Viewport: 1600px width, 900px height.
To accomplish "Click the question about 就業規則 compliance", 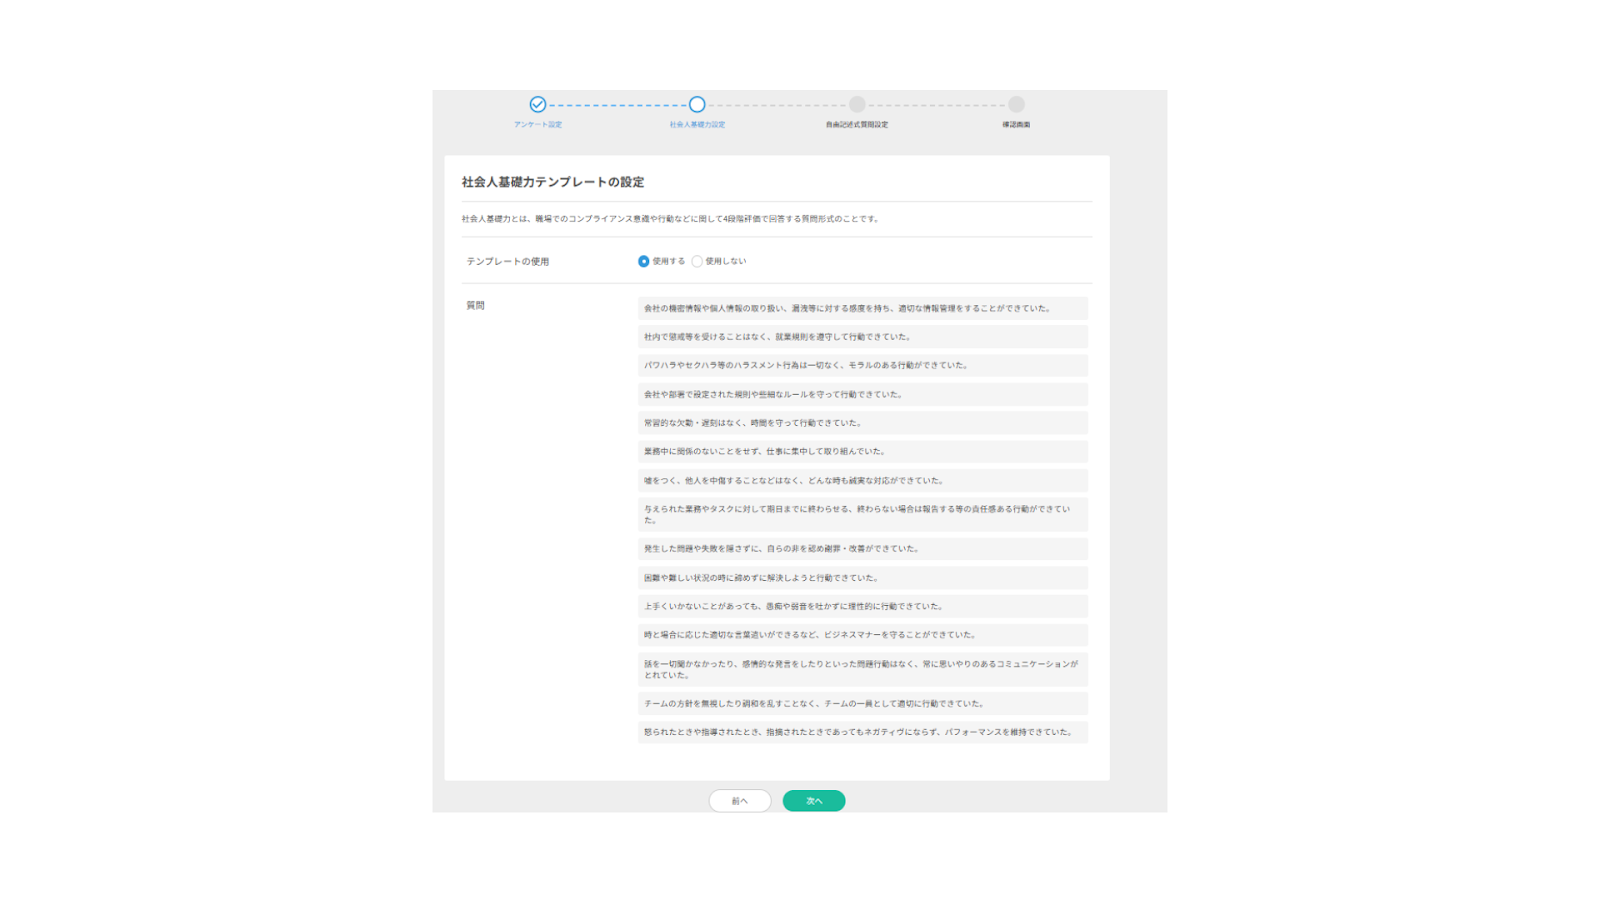I will (862, 337).
